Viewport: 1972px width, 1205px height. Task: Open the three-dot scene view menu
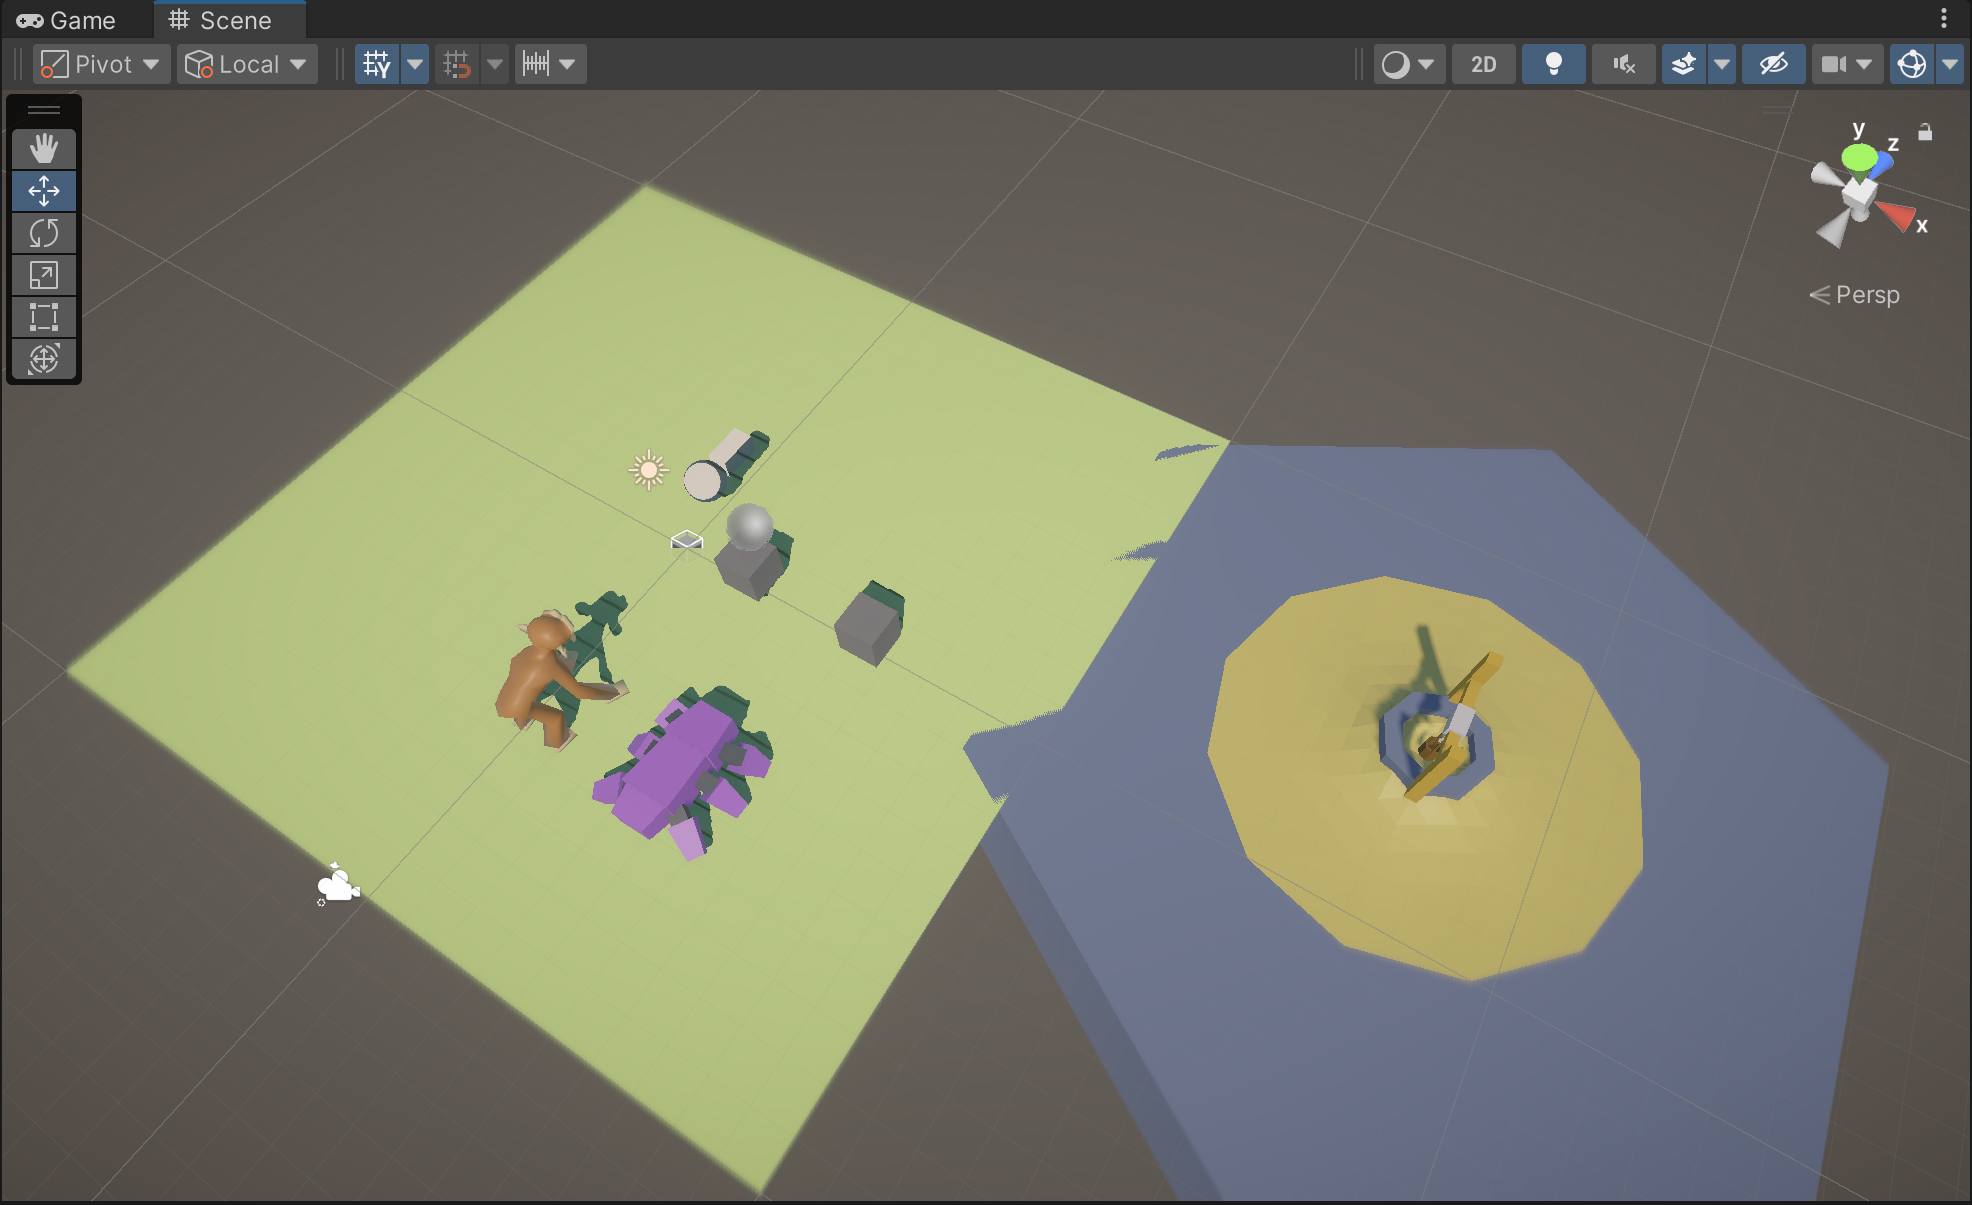pos(1943,18)
